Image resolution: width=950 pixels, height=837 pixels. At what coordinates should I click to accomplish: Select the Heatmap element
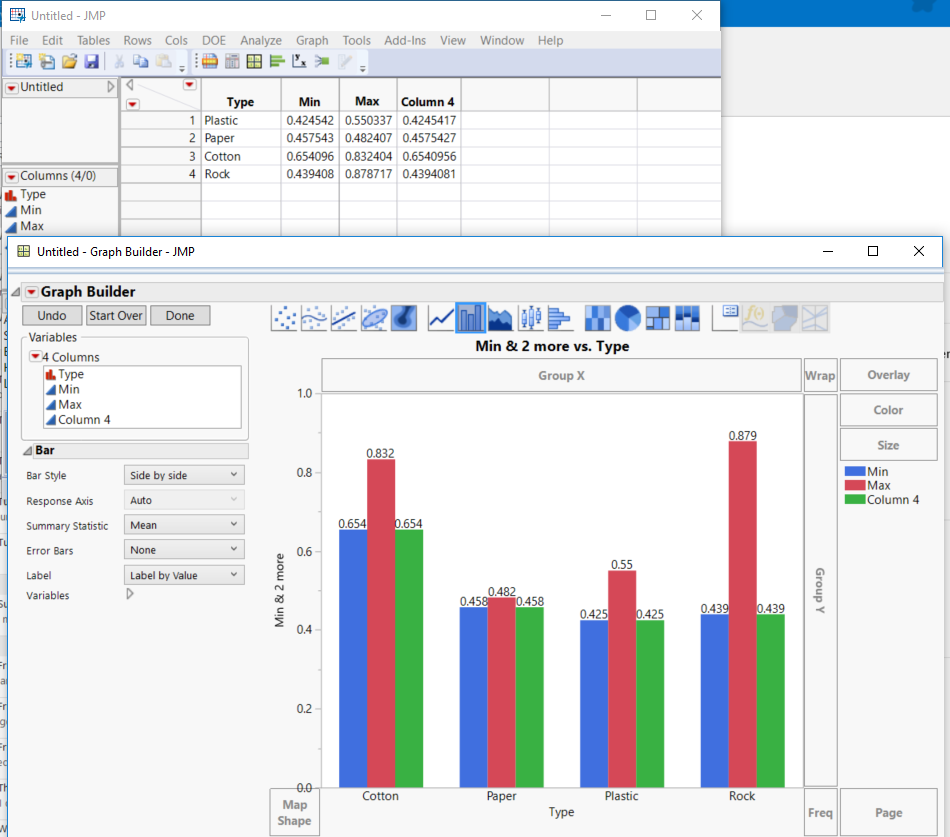(596, 317)
